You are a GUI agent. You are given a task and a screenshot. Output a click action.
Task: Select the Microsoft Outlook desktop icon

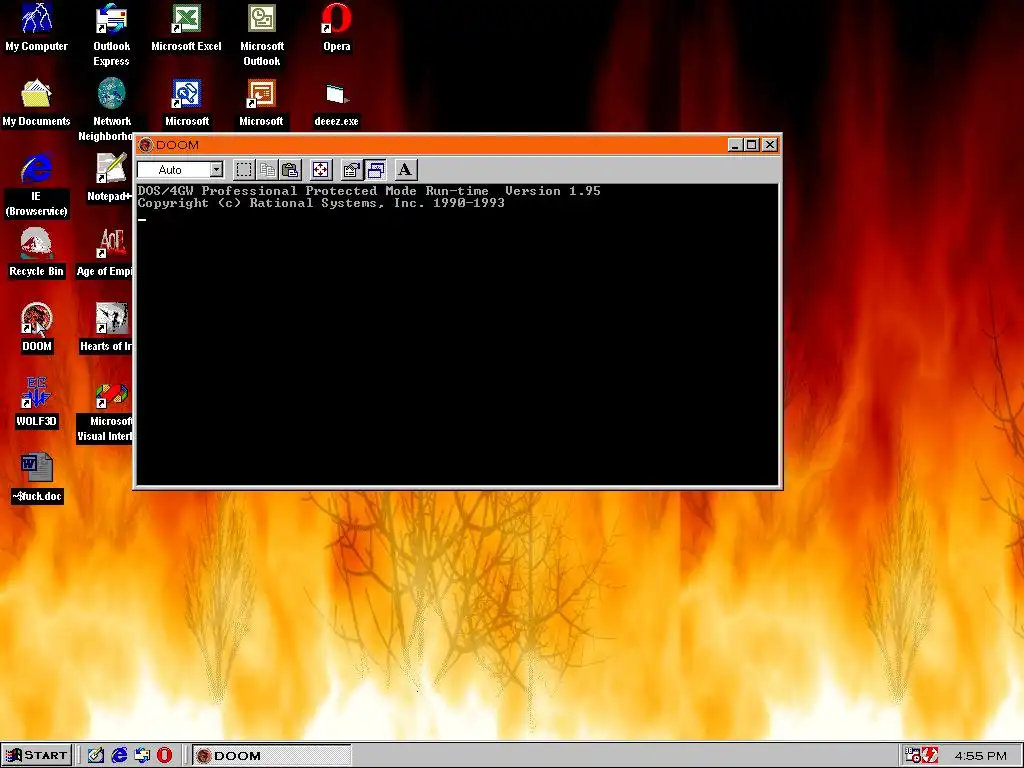[261, 35]
